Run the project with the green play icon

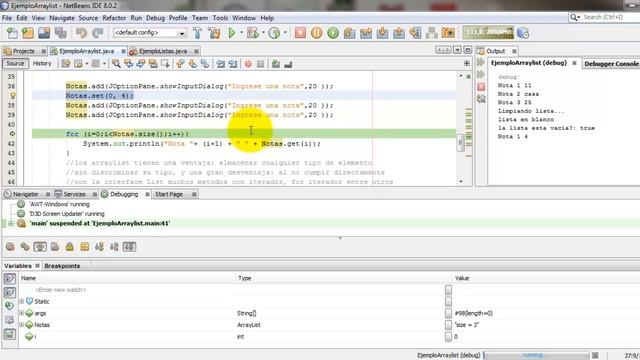click(232, 33)
